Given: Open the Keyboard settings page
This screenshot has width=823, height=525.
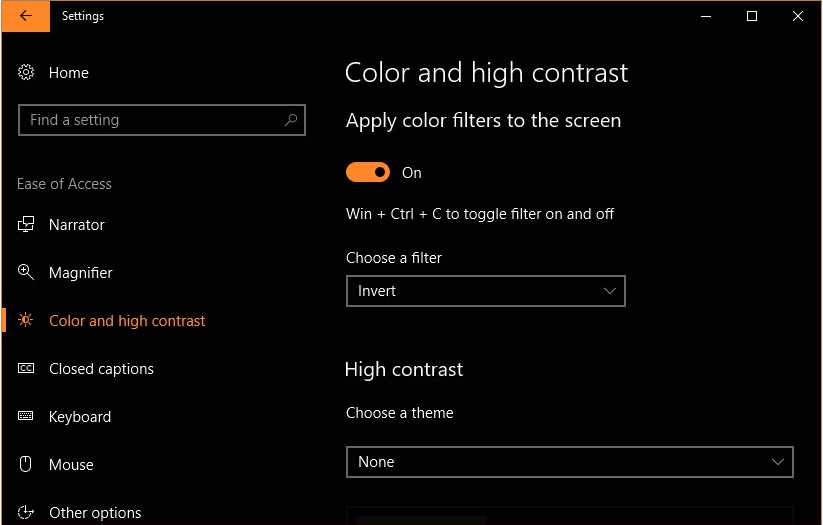Looking at the screenshot, I should coord(80,417).
